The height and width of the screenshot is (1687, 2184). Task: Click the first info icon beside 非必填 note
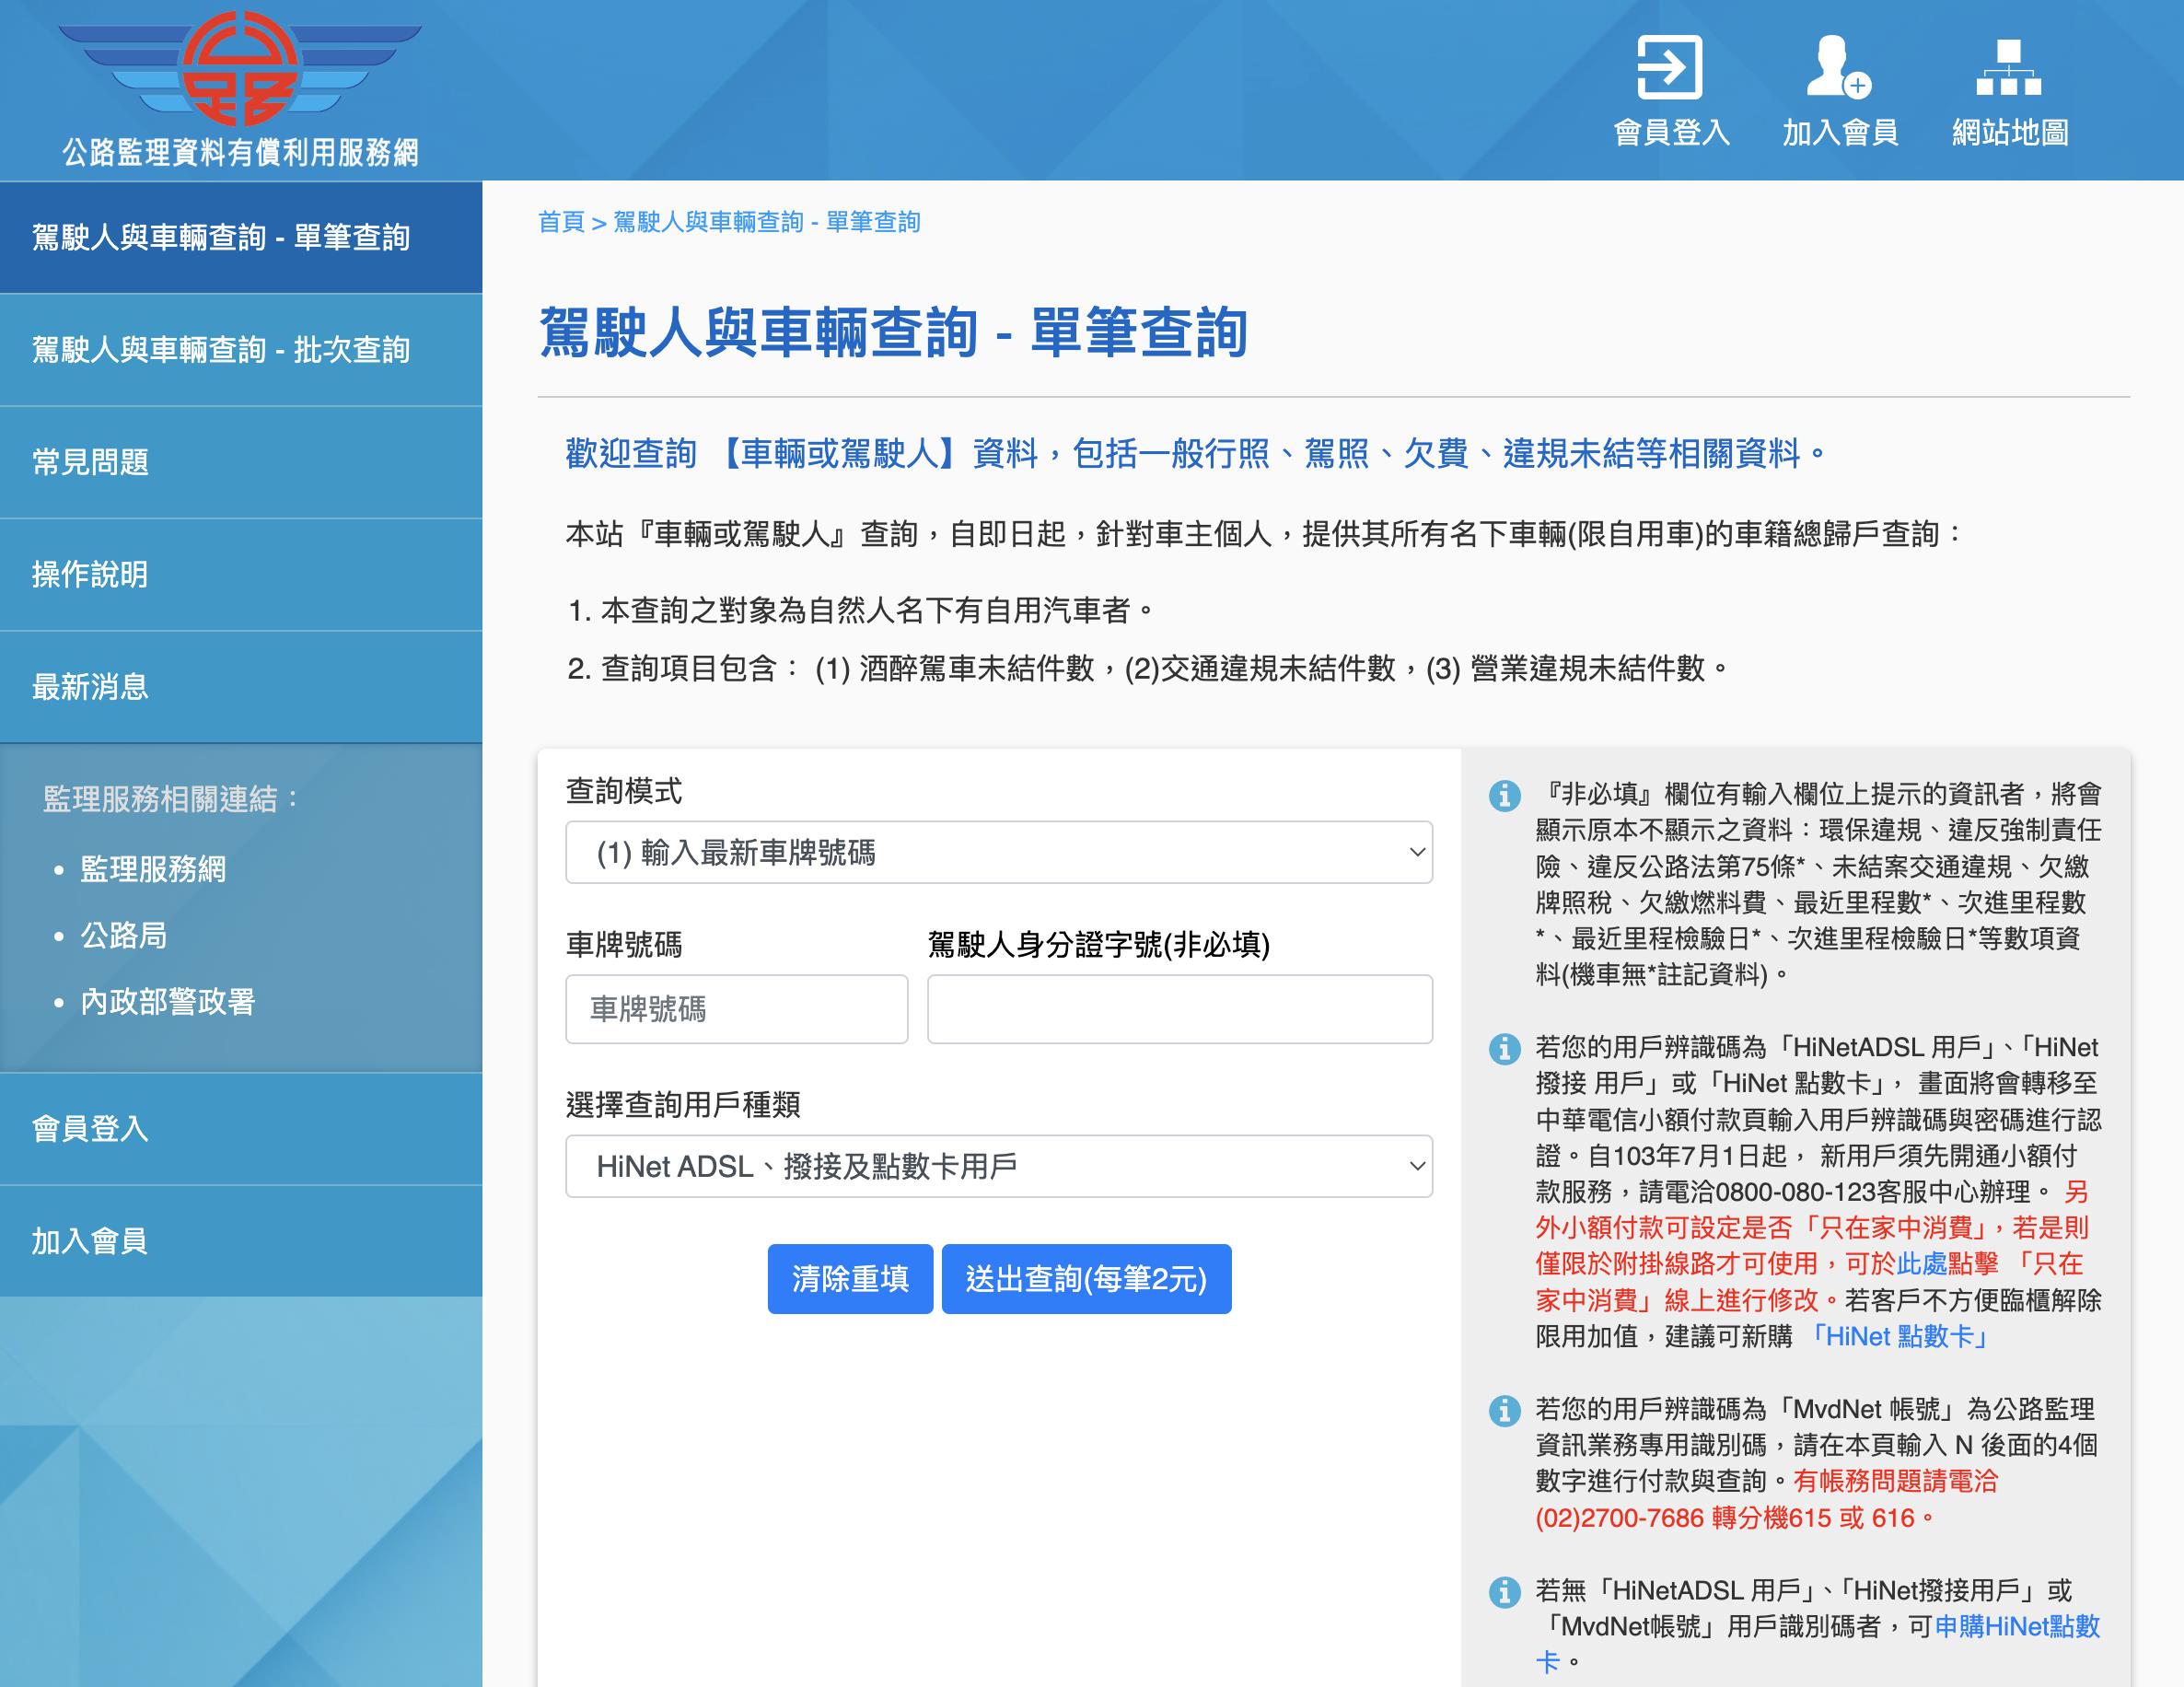pos(1504,796)
